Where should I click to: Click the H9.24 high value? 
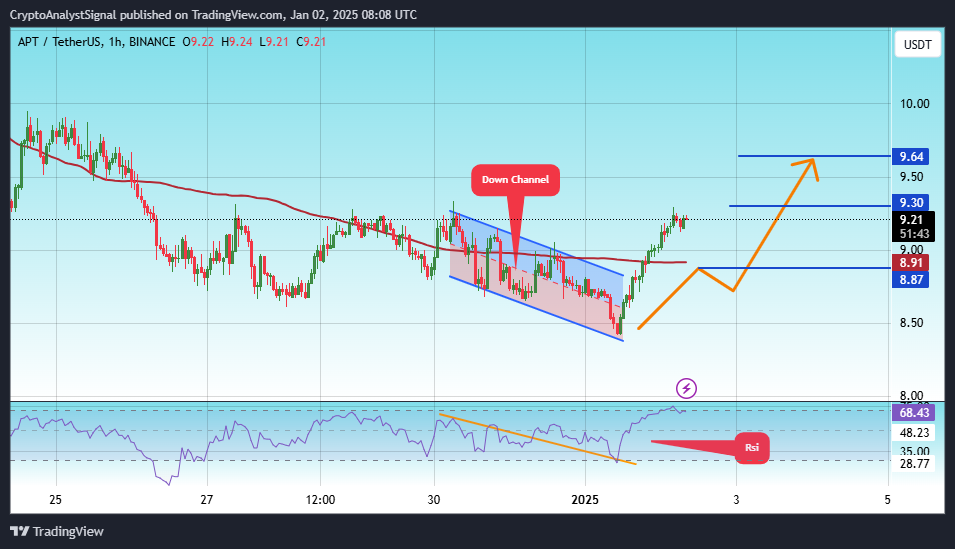(236, 42)
